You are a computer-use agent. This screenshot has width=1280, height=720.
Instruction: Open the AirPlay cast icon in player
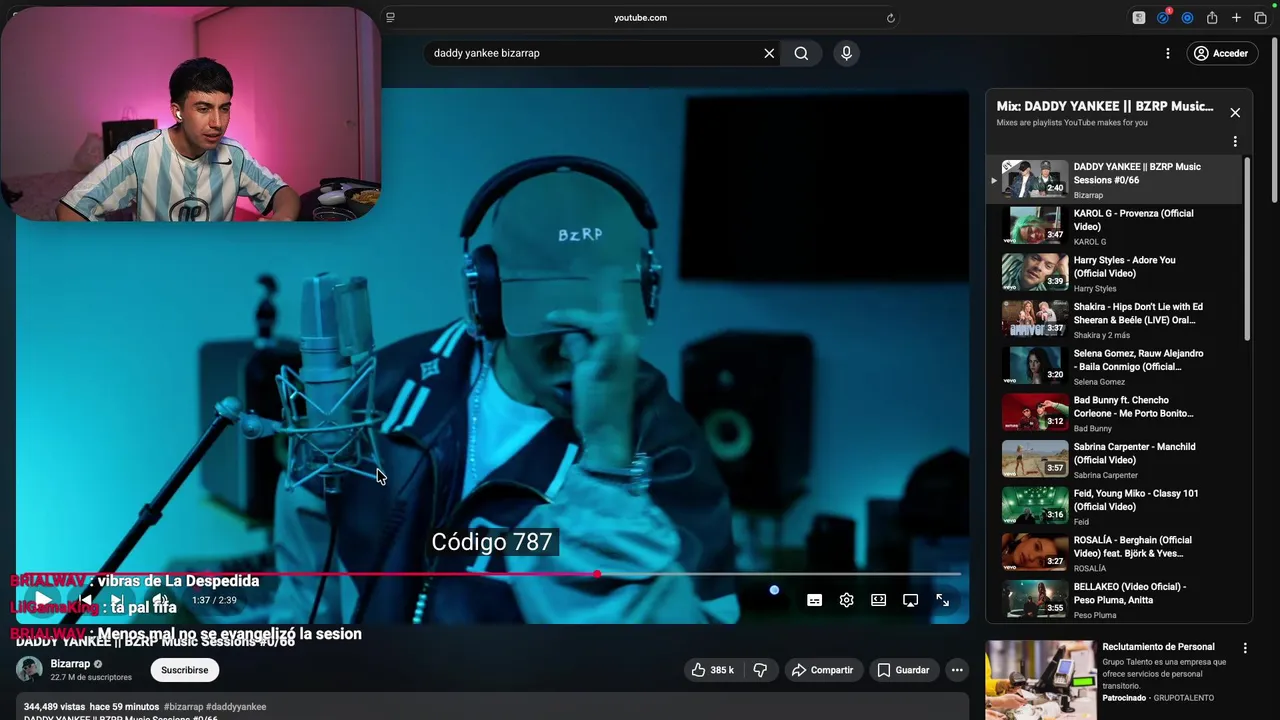click(x=910, y=600)
